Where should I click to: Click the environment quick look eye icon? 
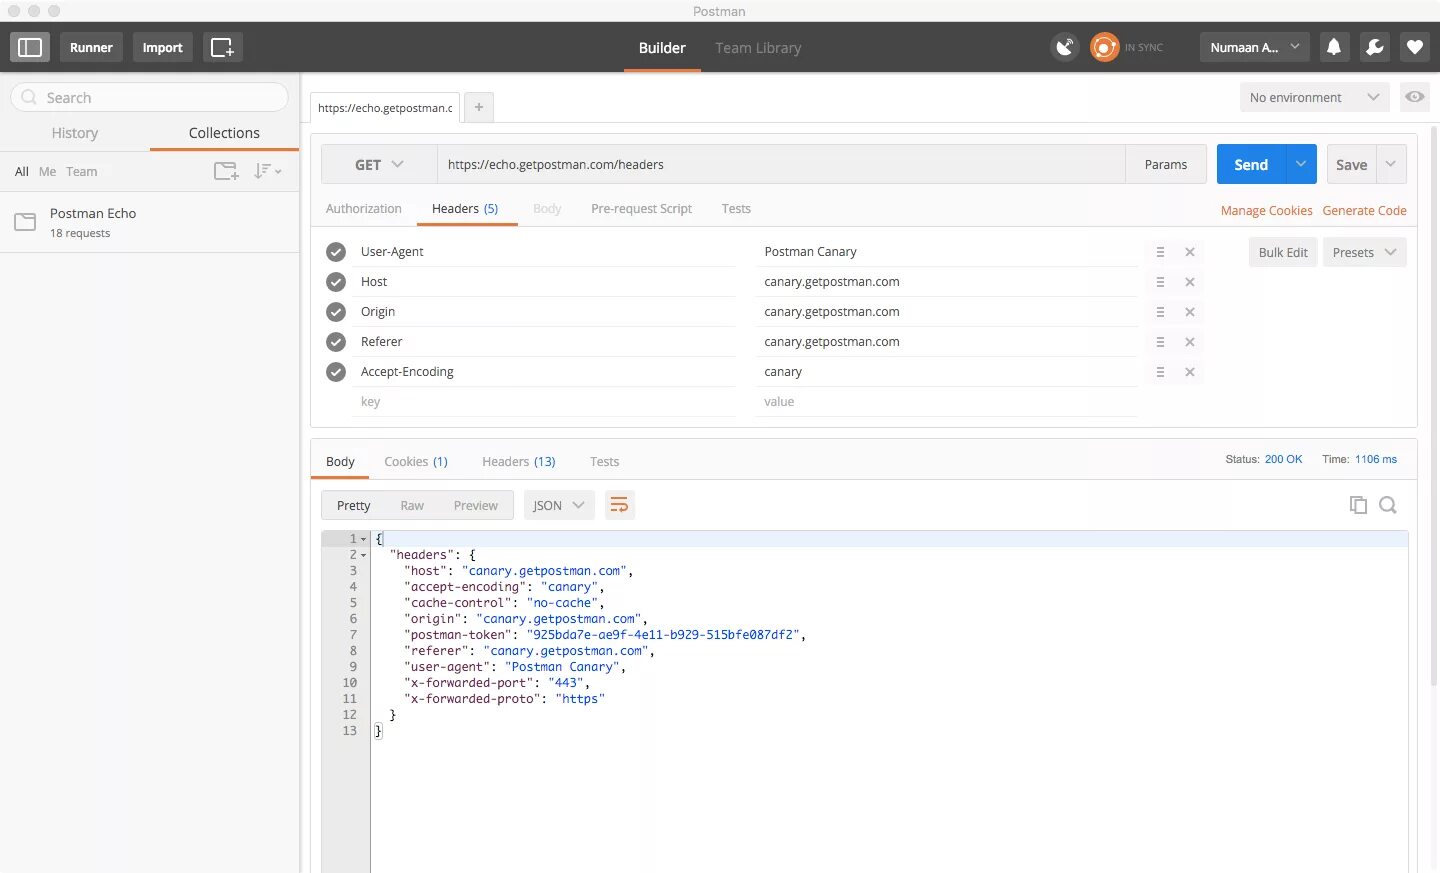coord(1414,97)
